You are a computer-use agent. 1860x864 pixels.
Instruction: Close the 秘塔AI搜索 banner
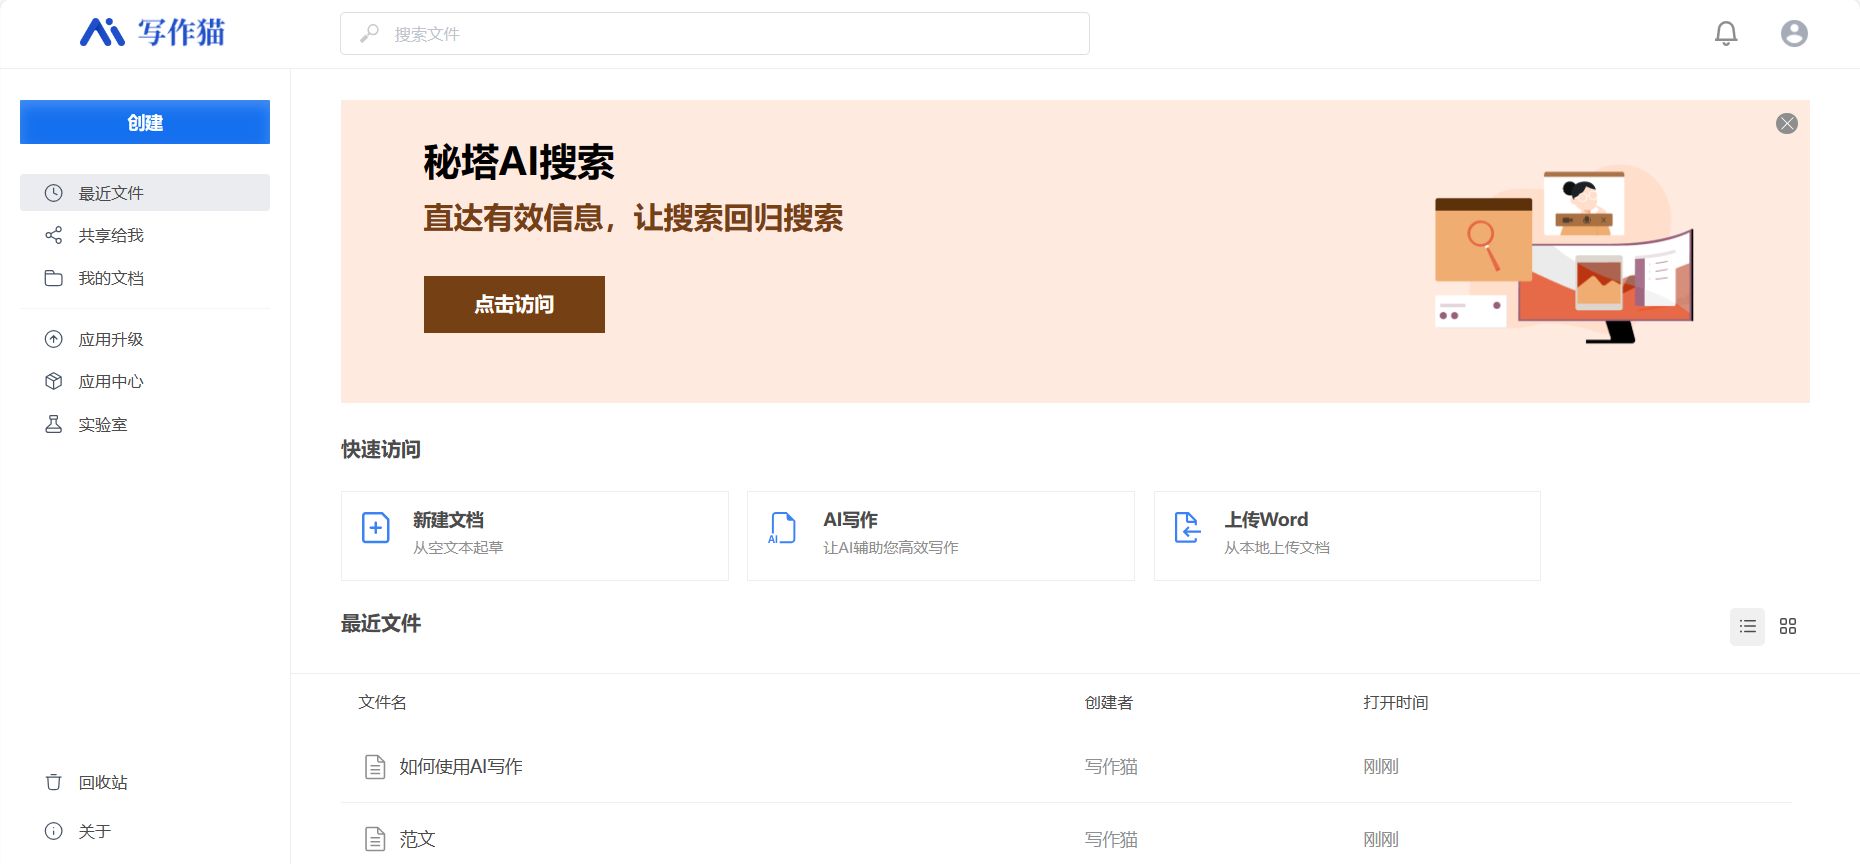pos(1787,123)
